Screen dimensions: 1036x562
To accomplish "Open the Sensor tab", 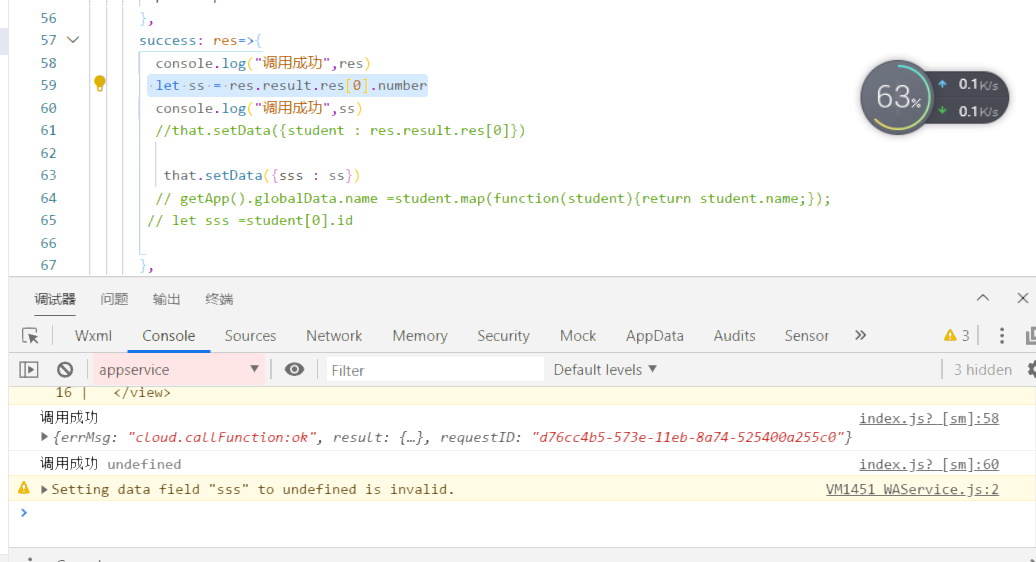I will coord(806,336).
